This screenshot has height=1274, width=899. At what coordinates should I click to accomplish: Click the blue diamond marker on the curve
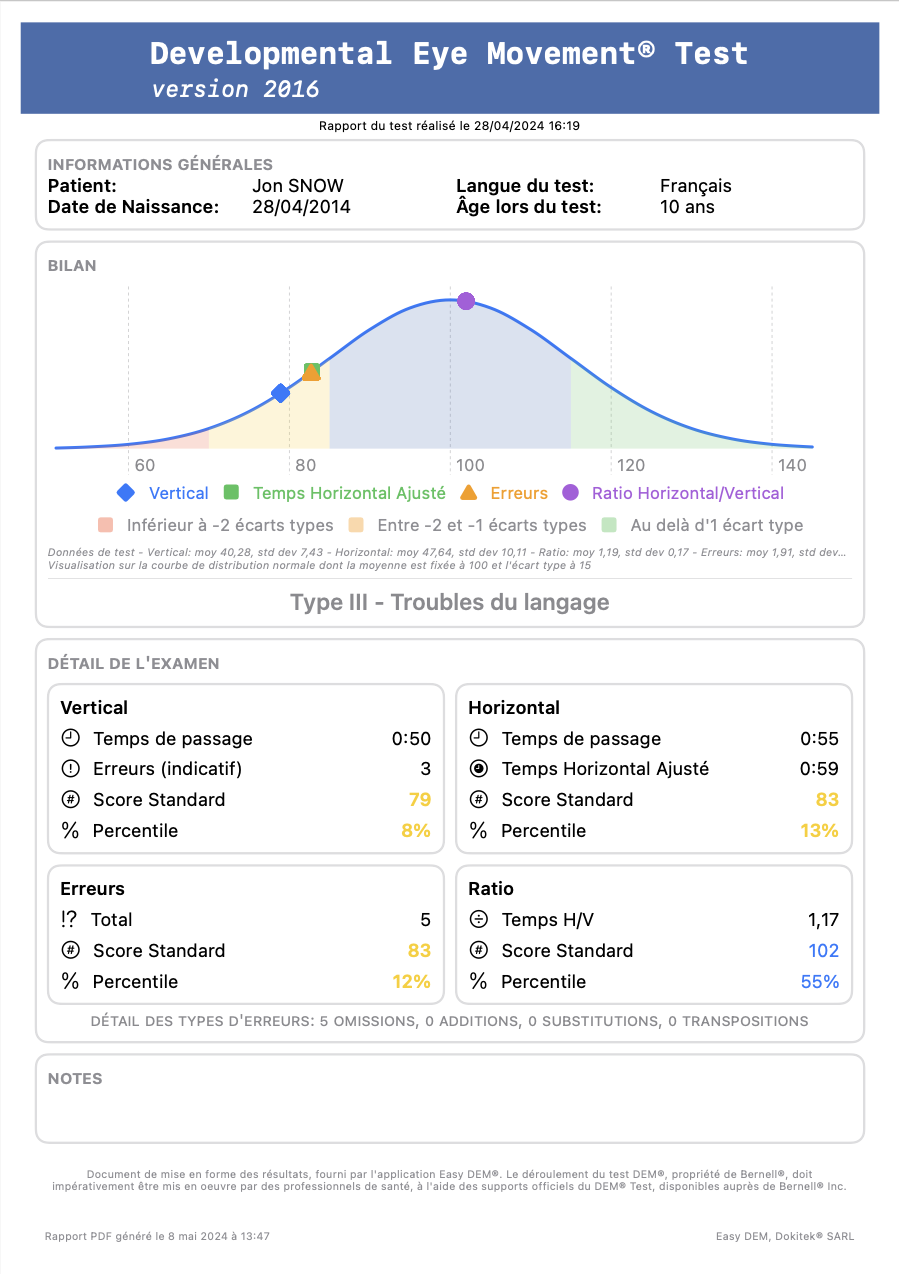pyautogui.click(x=281, y=393)
